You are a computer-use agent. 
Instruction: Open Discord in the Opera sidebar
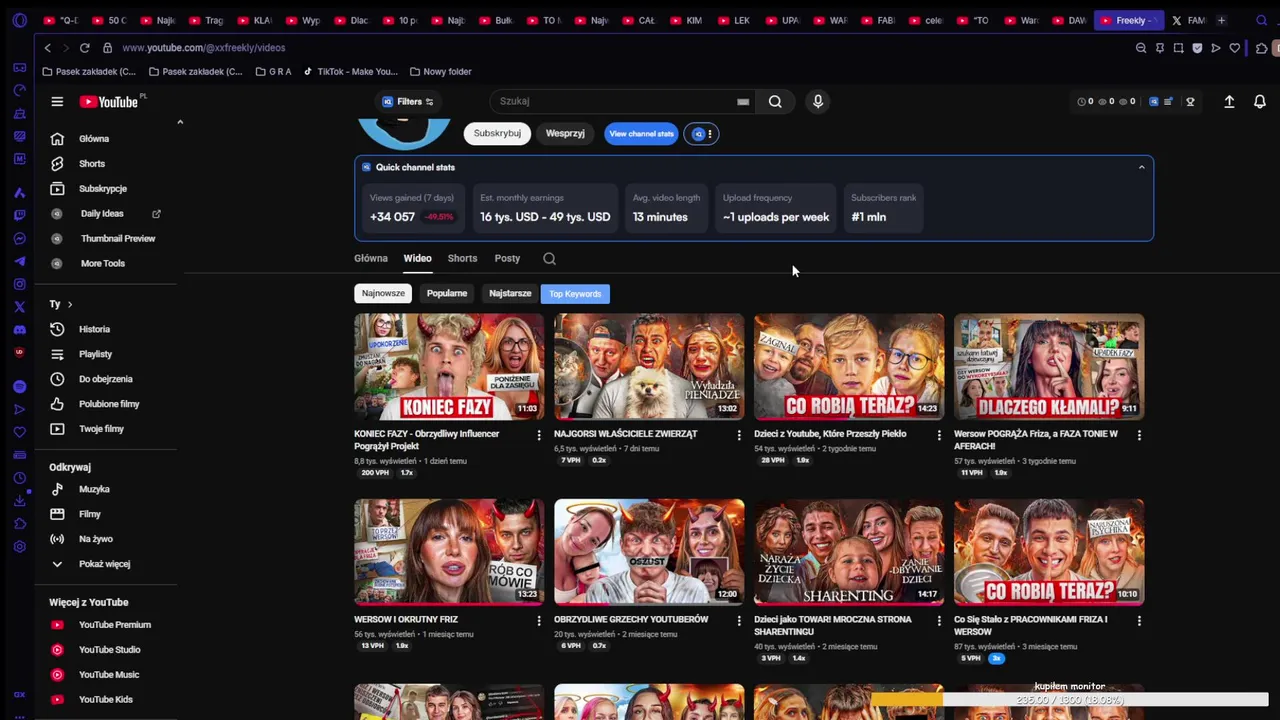click(19, 329)
